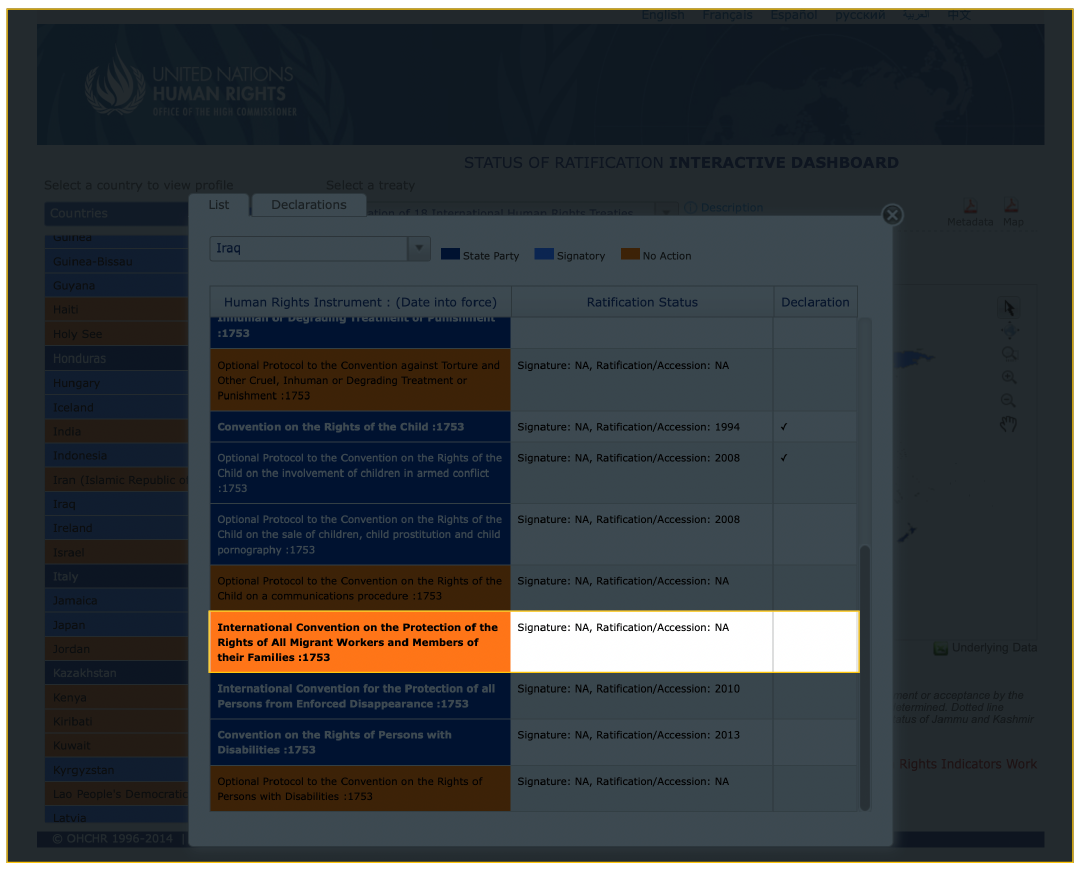Switch to the Declarations tab
The height and width of the screenshot is (871, 1081).
click(309, 205)
